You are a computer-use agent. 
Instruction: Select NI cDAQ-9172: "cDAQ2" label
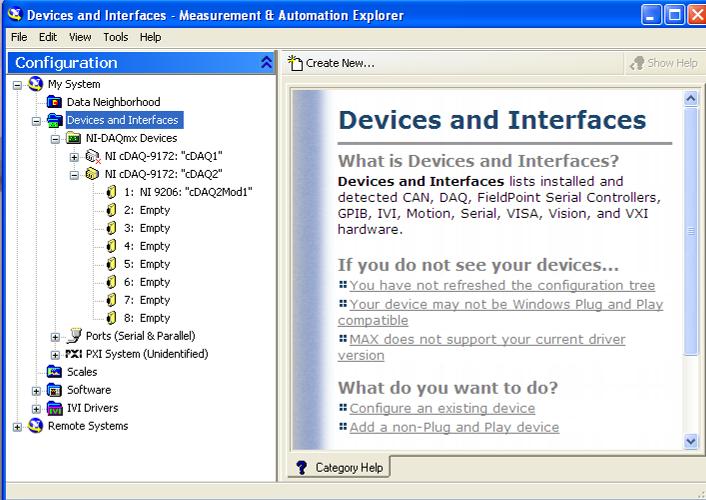(163, 174)
